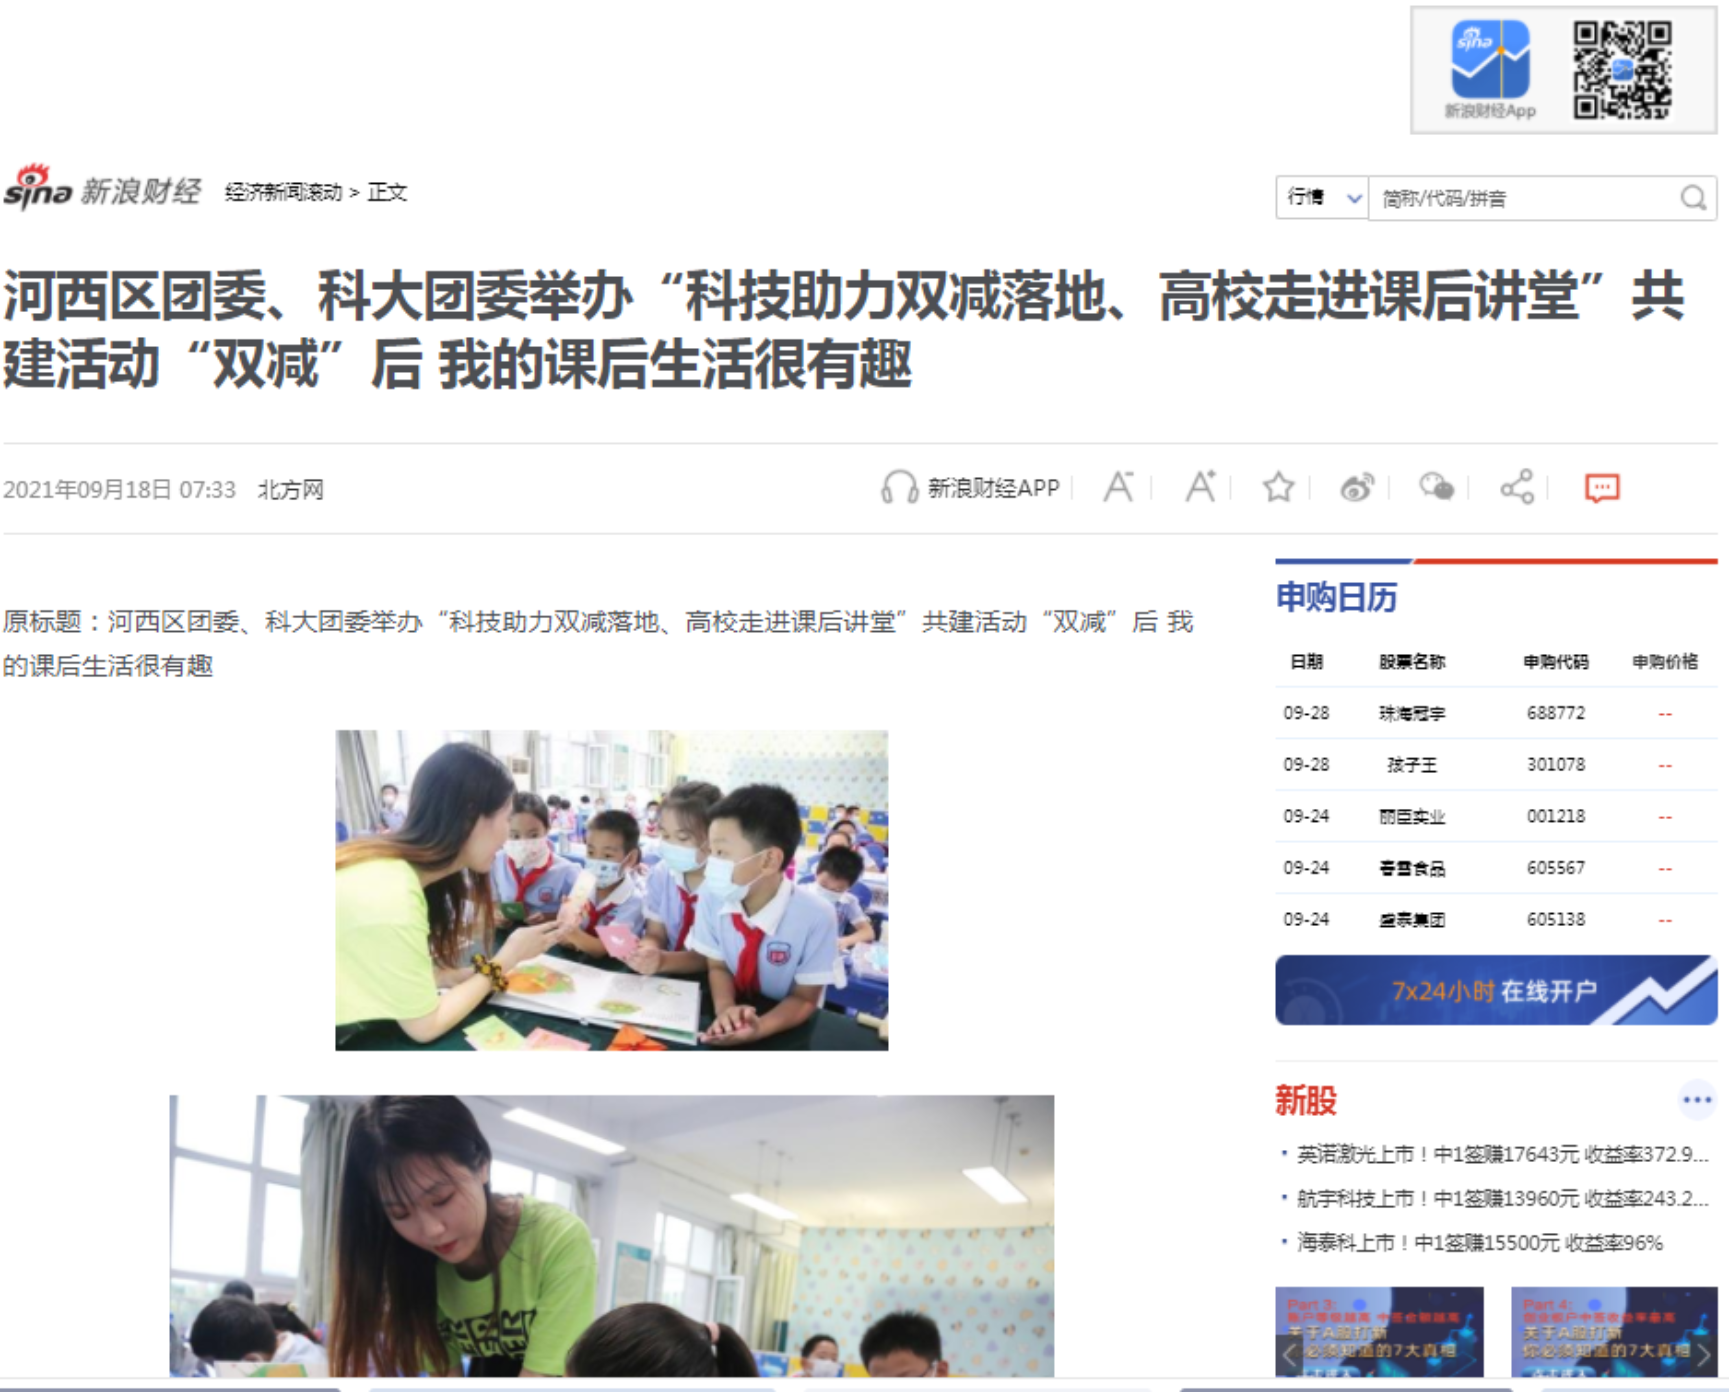The image size is (1730, 1393).
Task: Open 航宇科技上市 news link
Action: pos(1503,1198)
